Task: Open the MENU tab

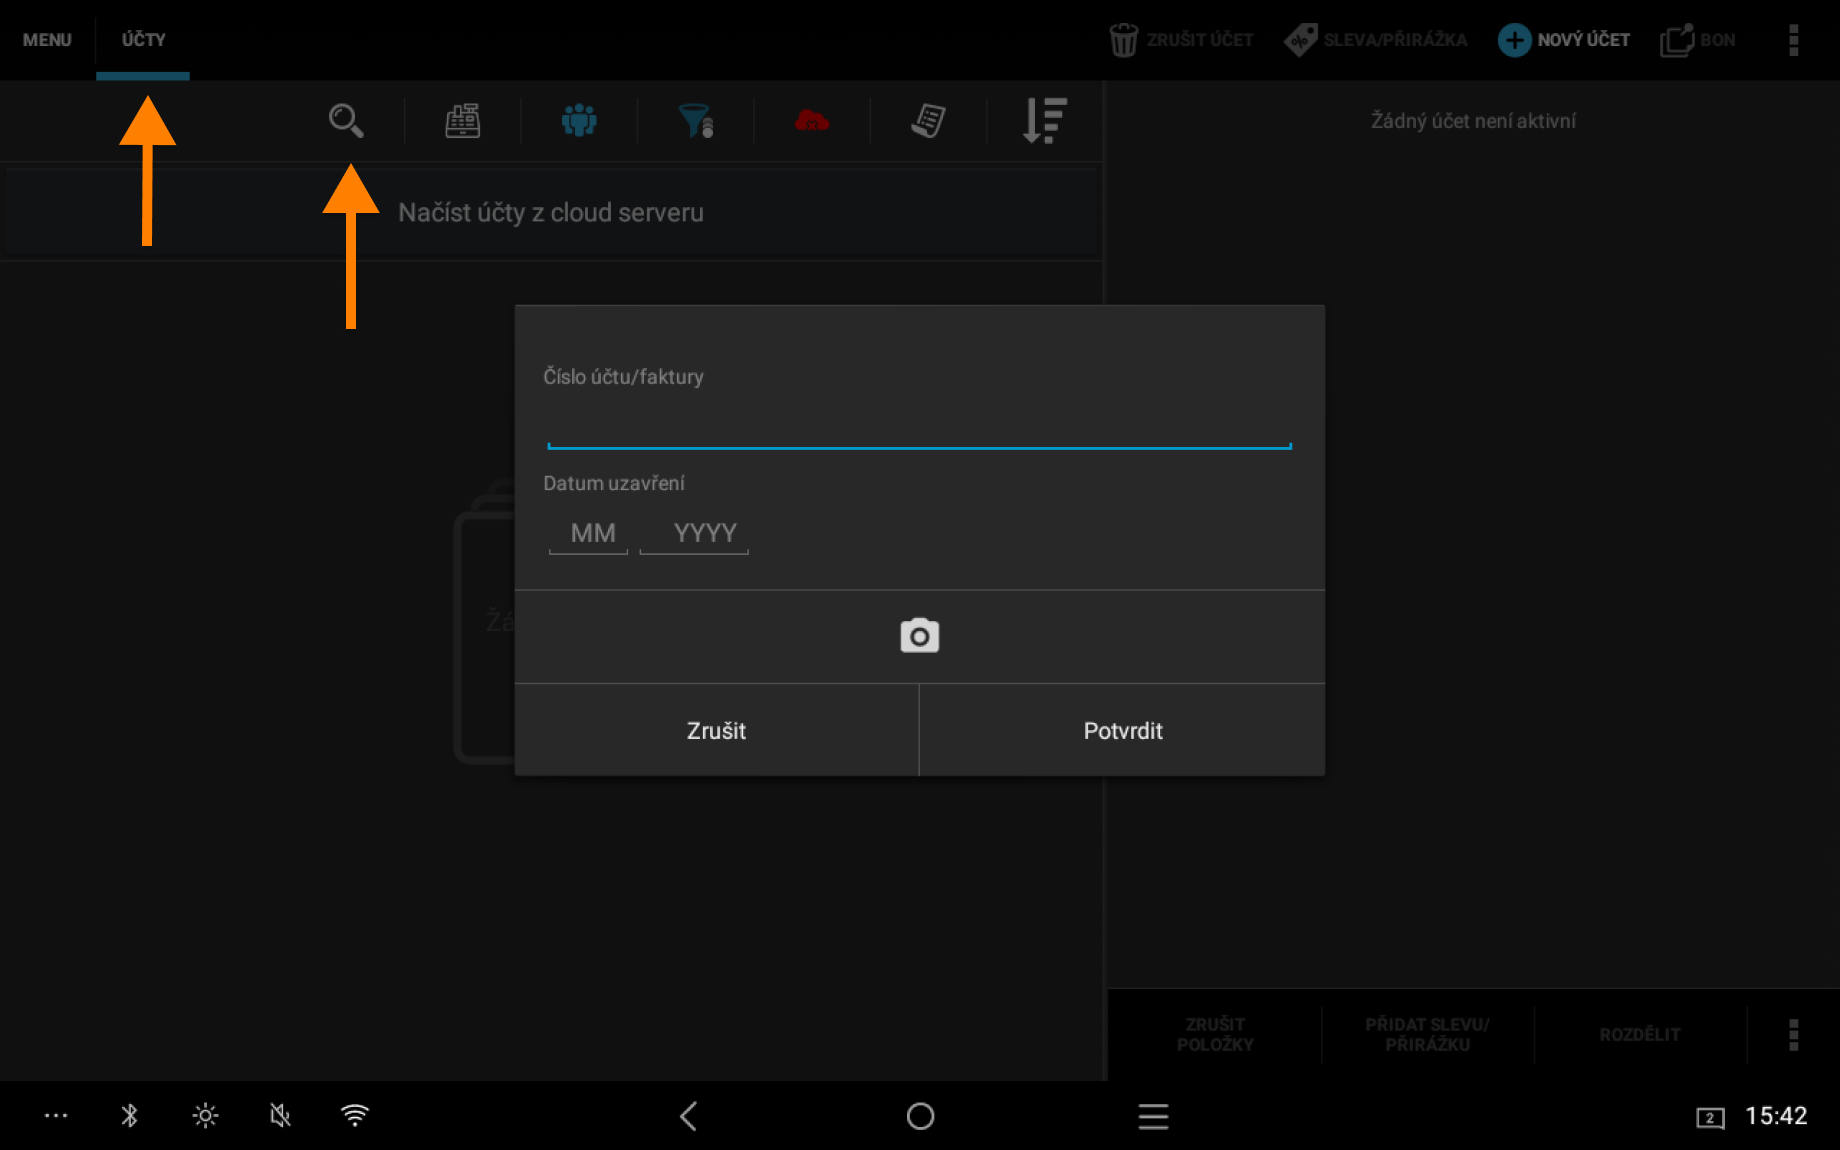Action: pyautogui.click(x=47, y=40)
